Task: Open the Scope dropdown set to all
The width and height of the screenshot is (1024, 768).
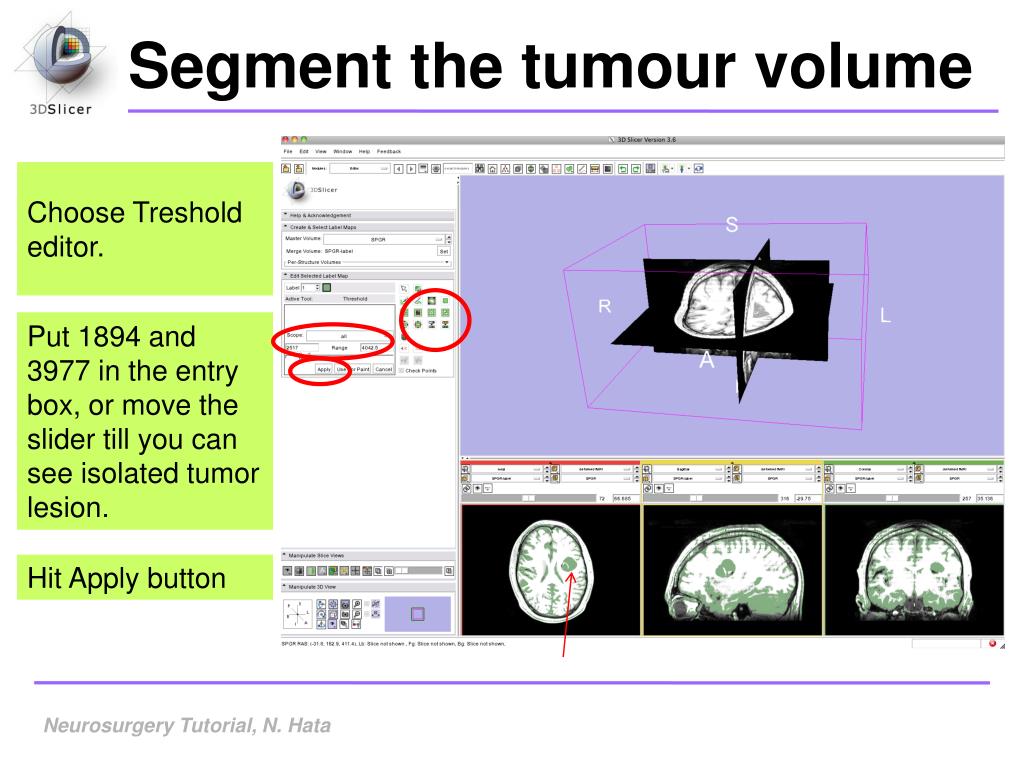Action: pyautogui.click(x=347, y=336)
